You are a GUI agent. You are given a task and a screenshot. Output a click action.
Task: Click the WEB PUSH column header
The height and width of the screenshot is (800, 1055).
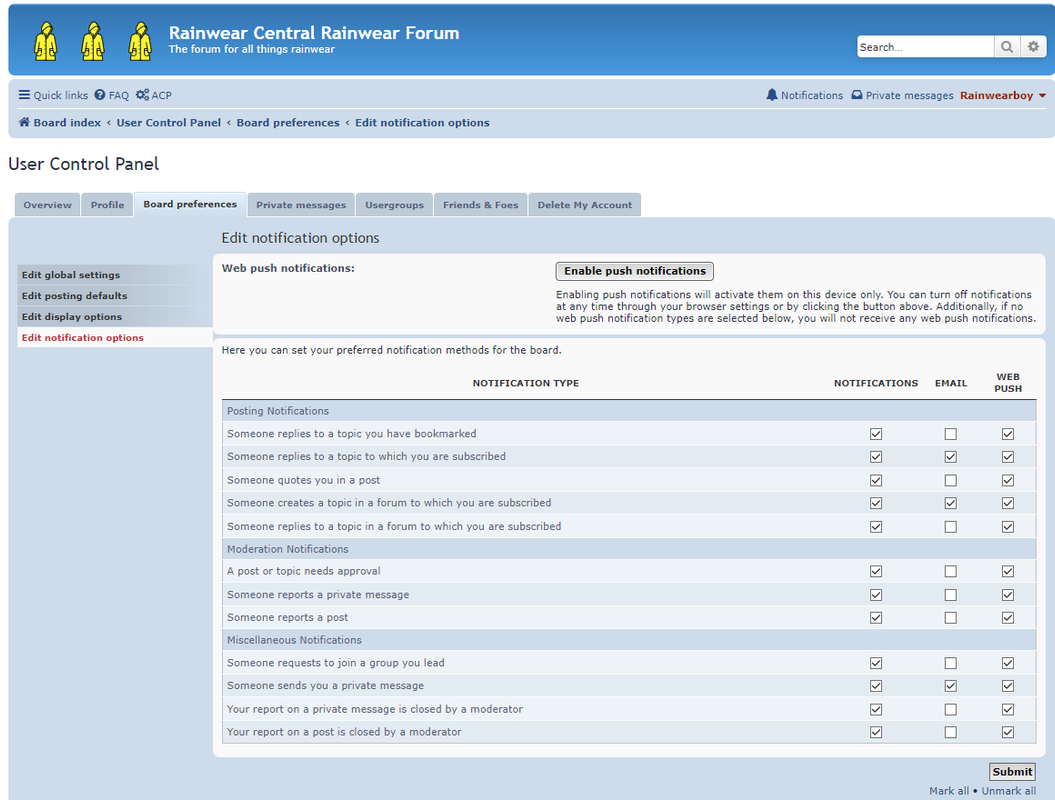click(1007, 383)
